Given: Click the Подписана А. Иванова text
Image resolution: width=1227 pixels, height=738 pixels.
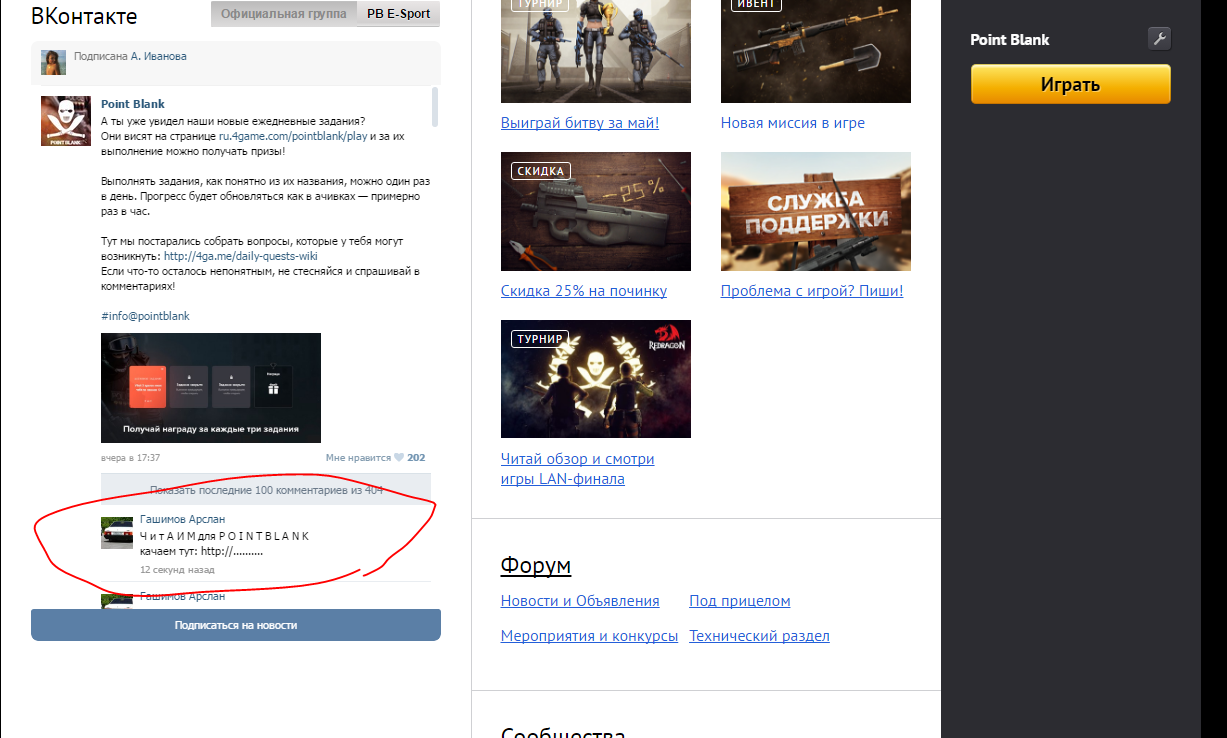Looking at the screenshot, I should click(x=130, y=56).
